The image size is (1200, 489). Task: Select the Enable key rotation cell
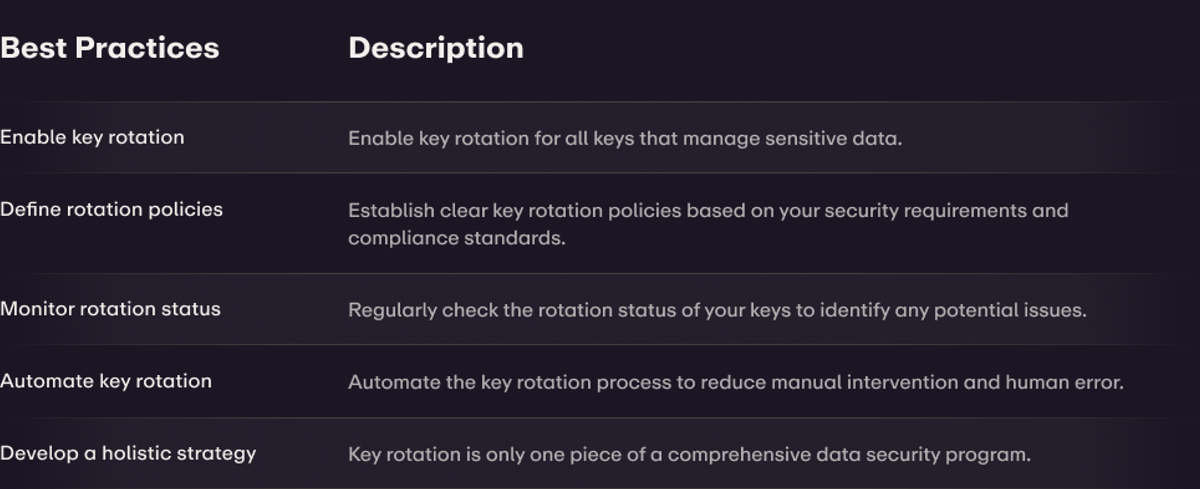tap(92, 138)
